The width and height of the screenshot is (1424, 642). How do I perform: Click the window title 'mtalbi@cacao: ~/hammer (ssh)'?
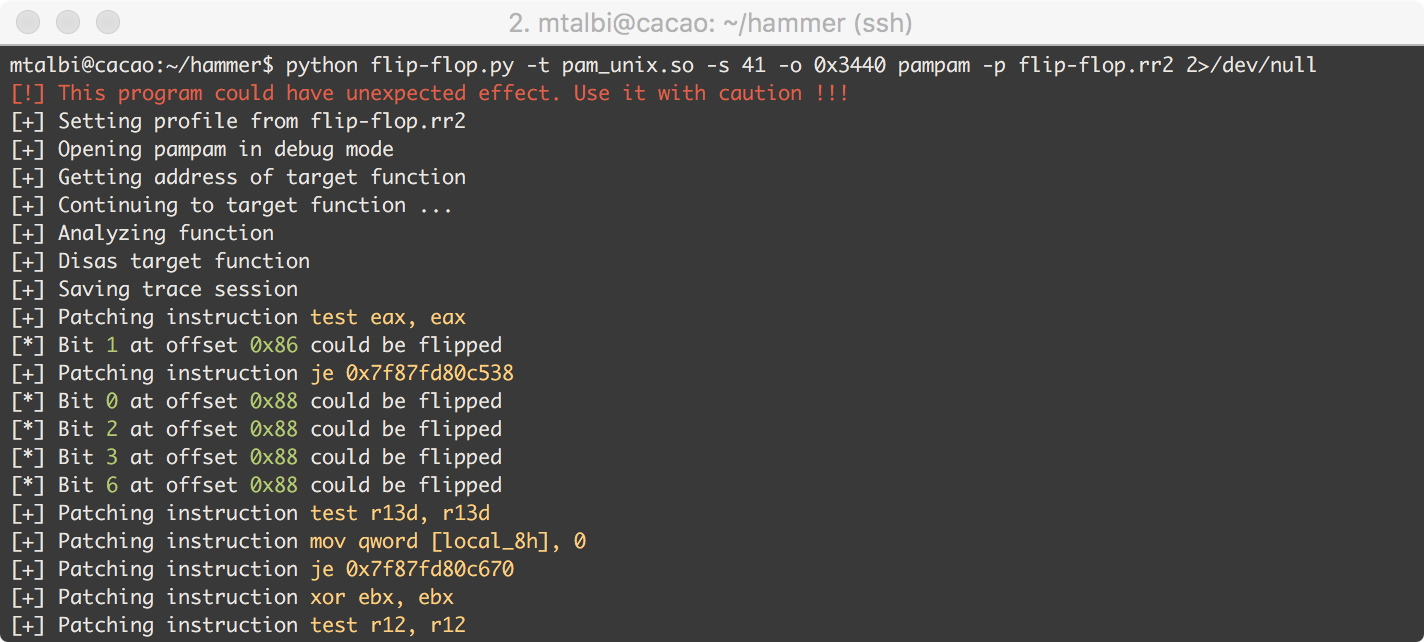tap(710, 22)
